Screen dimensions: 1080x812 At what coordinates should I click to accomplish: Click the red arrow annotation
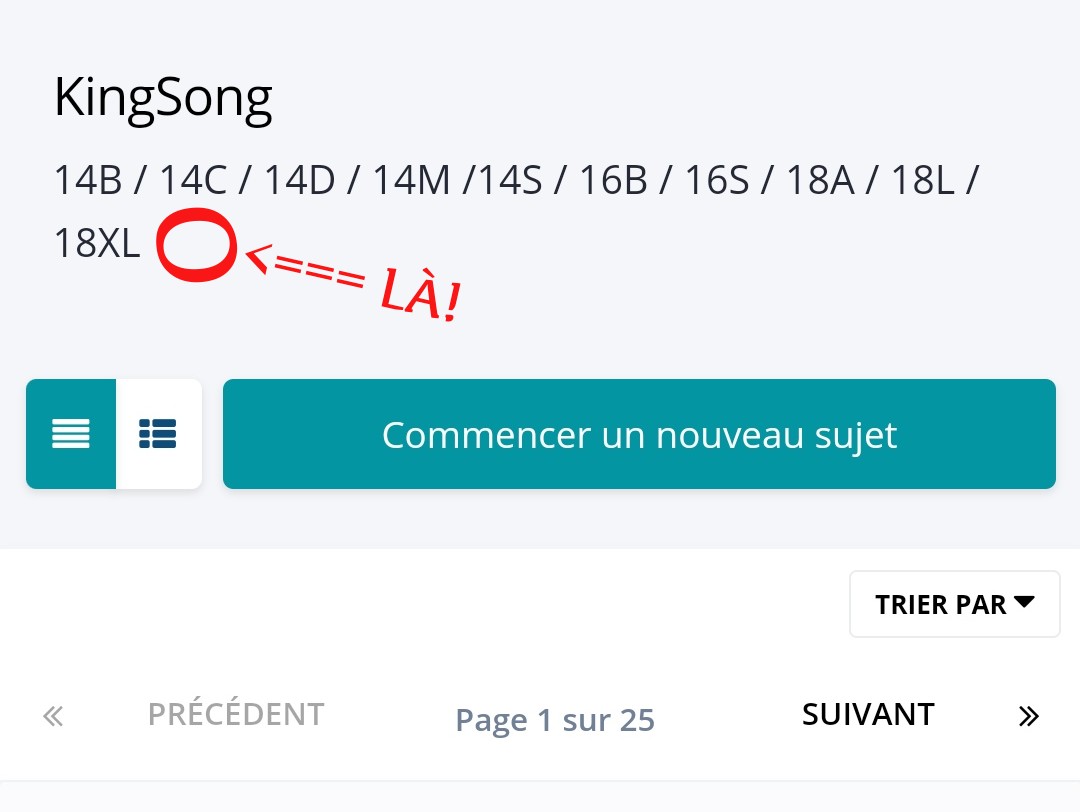[x=305, y=267]
